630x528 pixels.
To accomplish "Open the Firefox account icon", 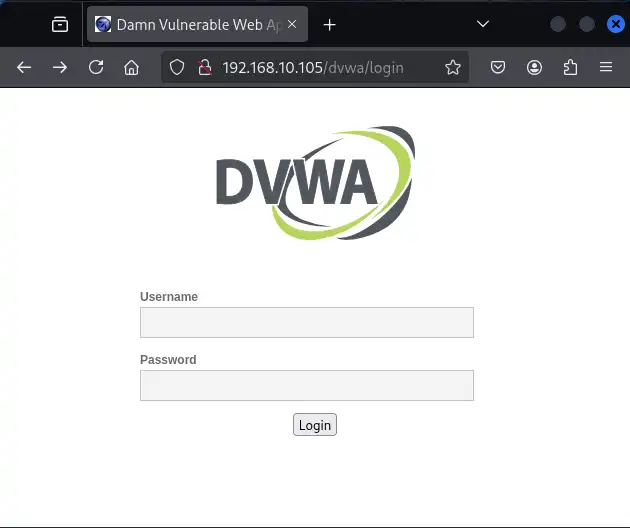I will [x=534, y=67].
